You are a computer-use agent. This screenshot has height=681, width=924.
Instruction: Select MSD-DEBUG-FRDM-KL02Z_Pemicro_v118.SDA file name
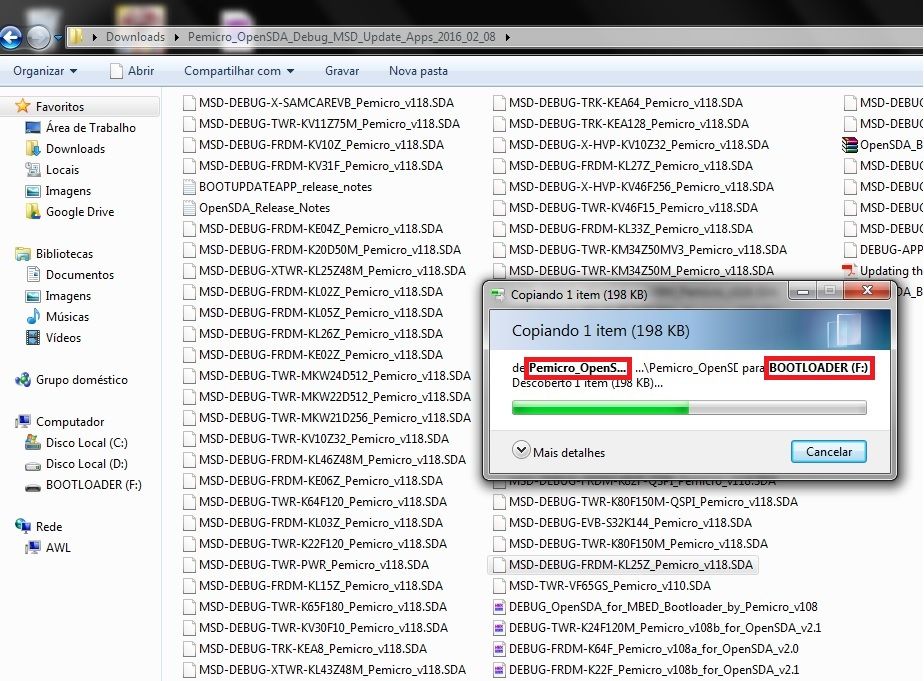tap(321, 292)
